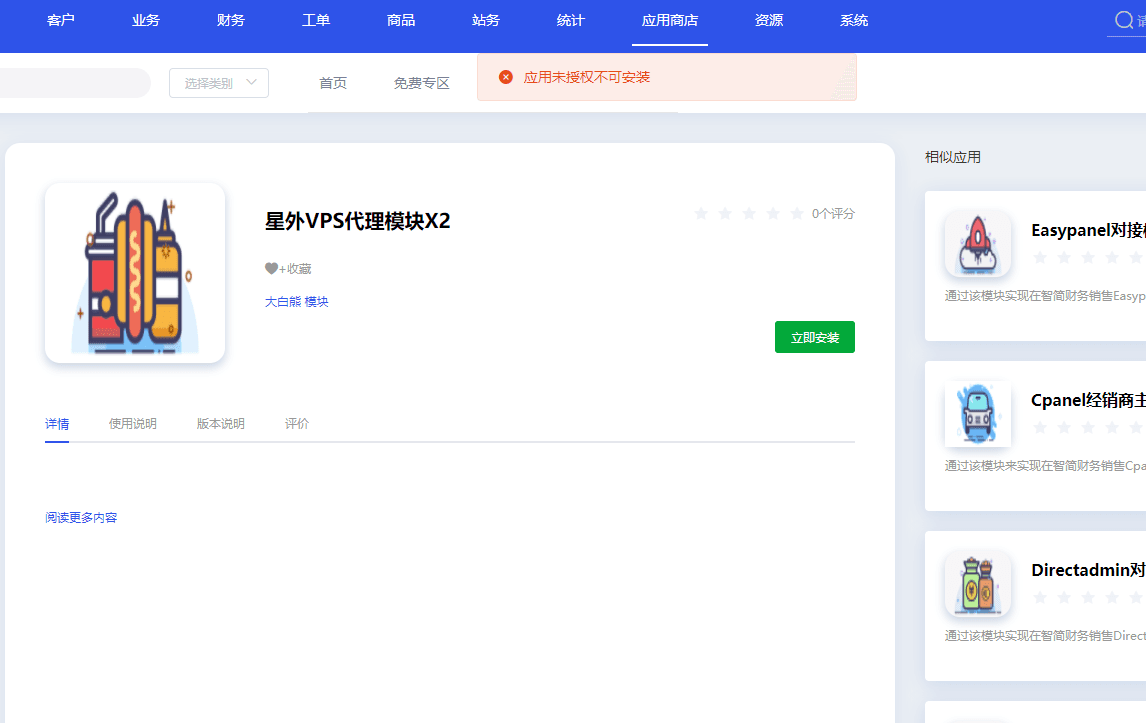Open the 免费专区 store tab
The image size is (1146, 723).
click(x=421, y=83)
